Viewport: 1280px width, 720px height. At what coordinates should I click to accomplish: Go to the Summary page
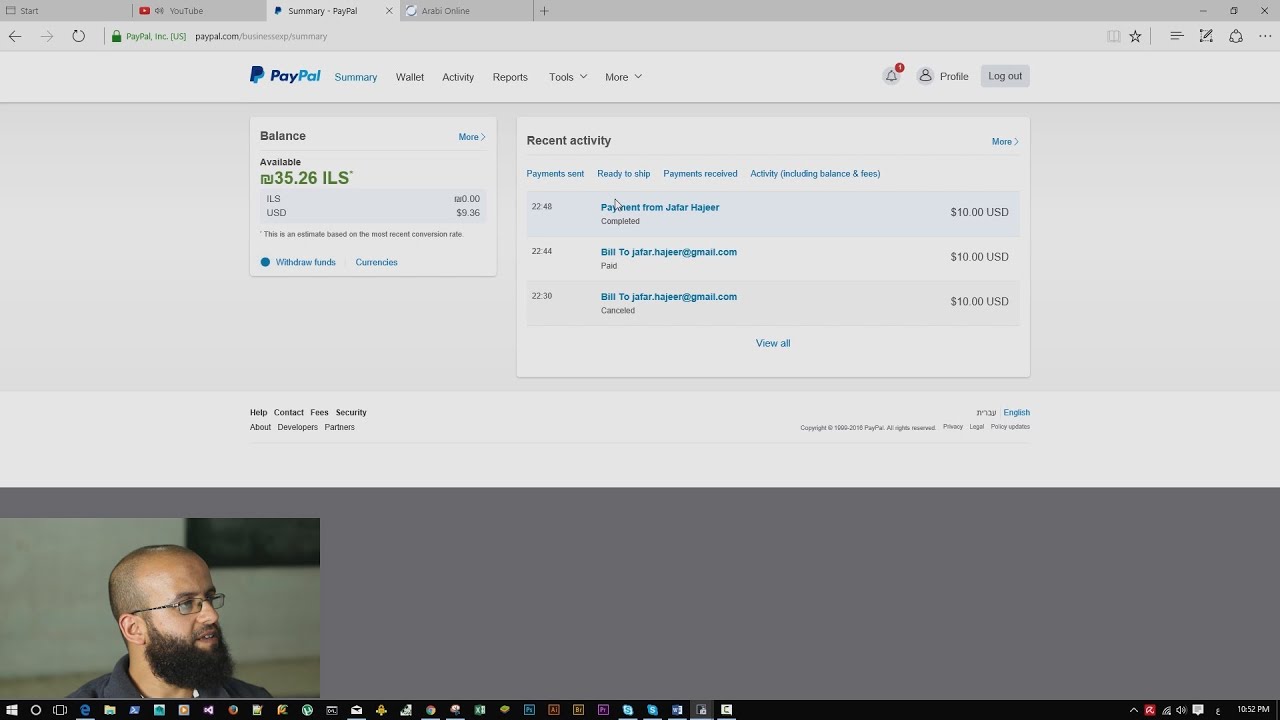pyautogui.click(x=356, y=77)
